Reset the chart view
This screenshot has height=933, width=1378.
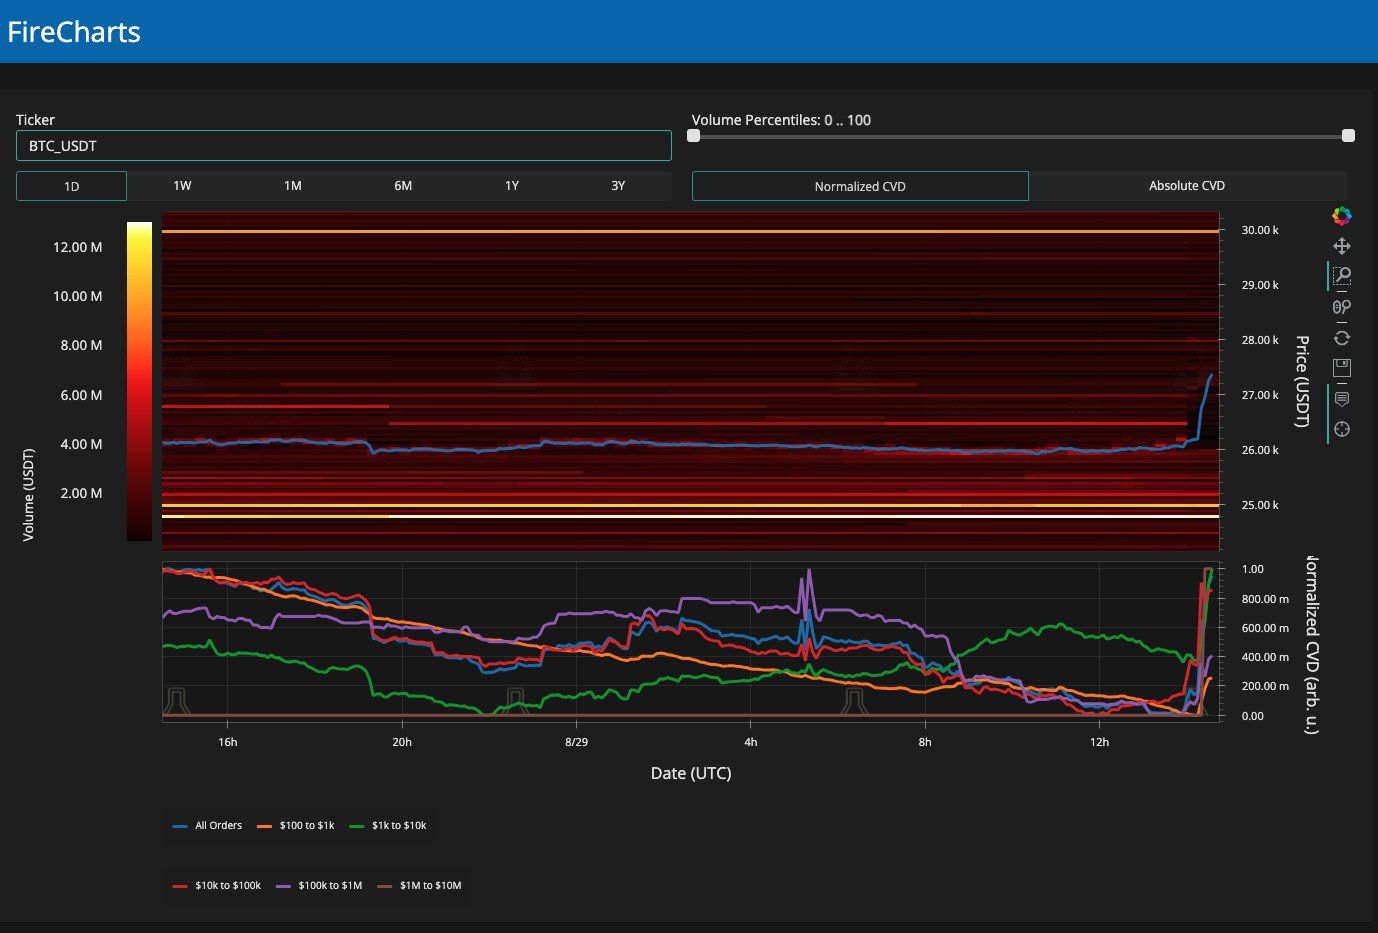coord(1342,338)
